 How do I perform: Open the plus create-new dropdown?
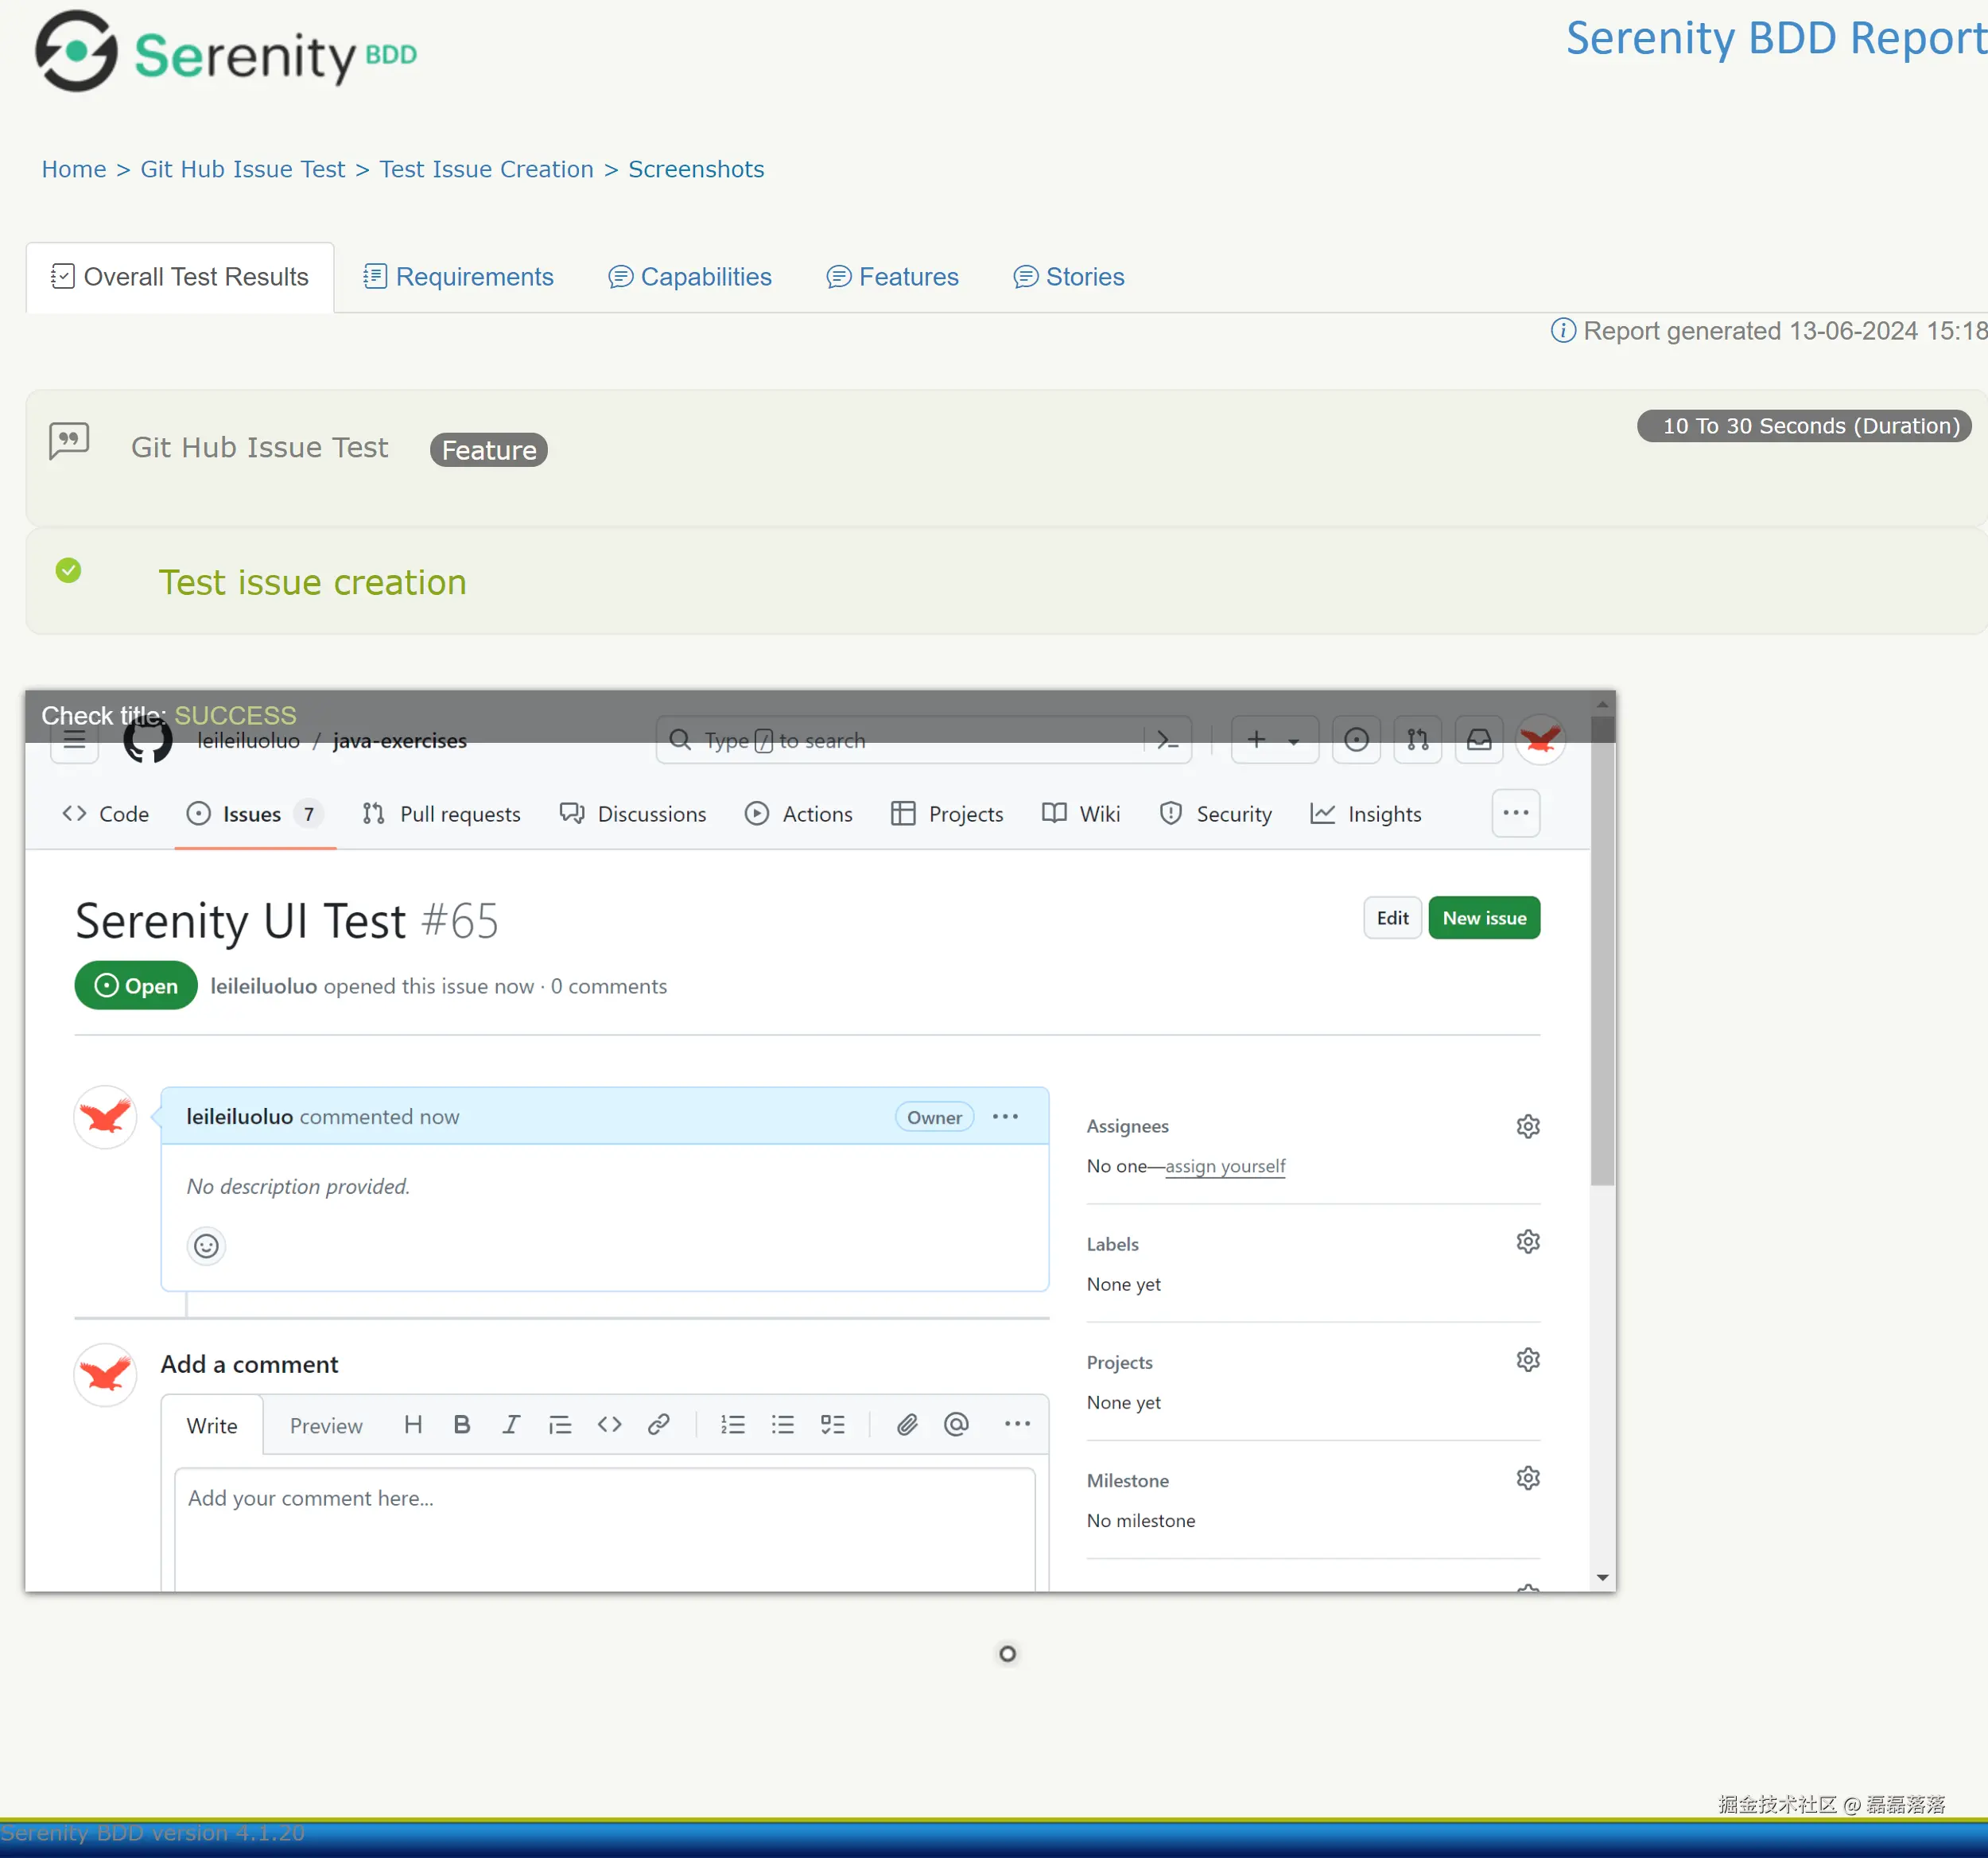coord(1273,740)
